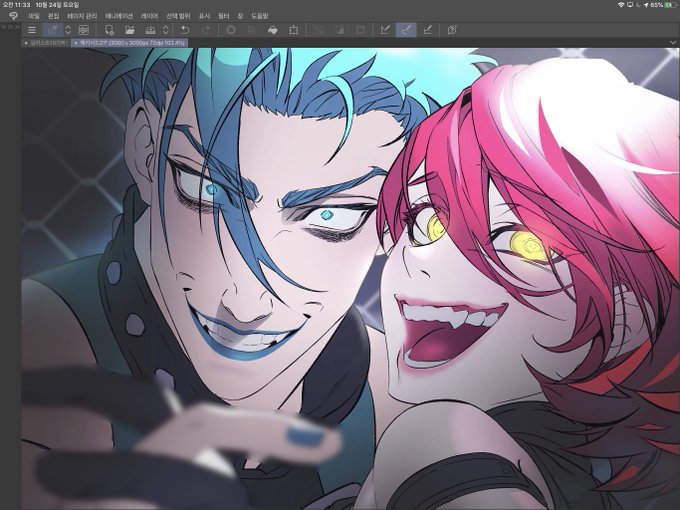Open the Clip Studio Paint support icon
Screen dimensions: 680x510
[451, 30]
